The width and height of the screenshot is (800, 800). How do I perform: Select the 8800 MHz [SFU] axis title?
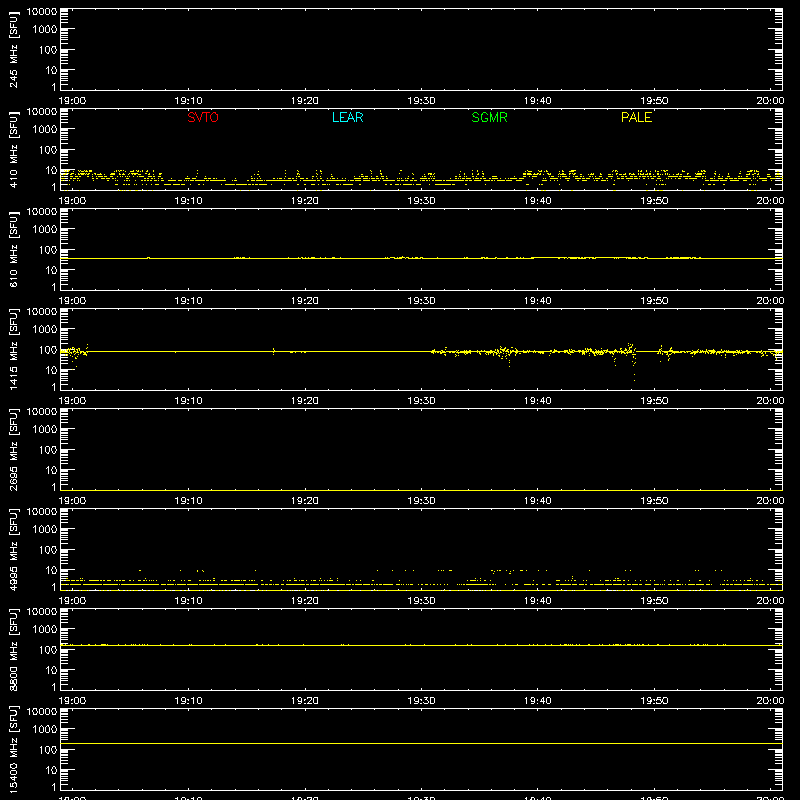pos(13,649)
